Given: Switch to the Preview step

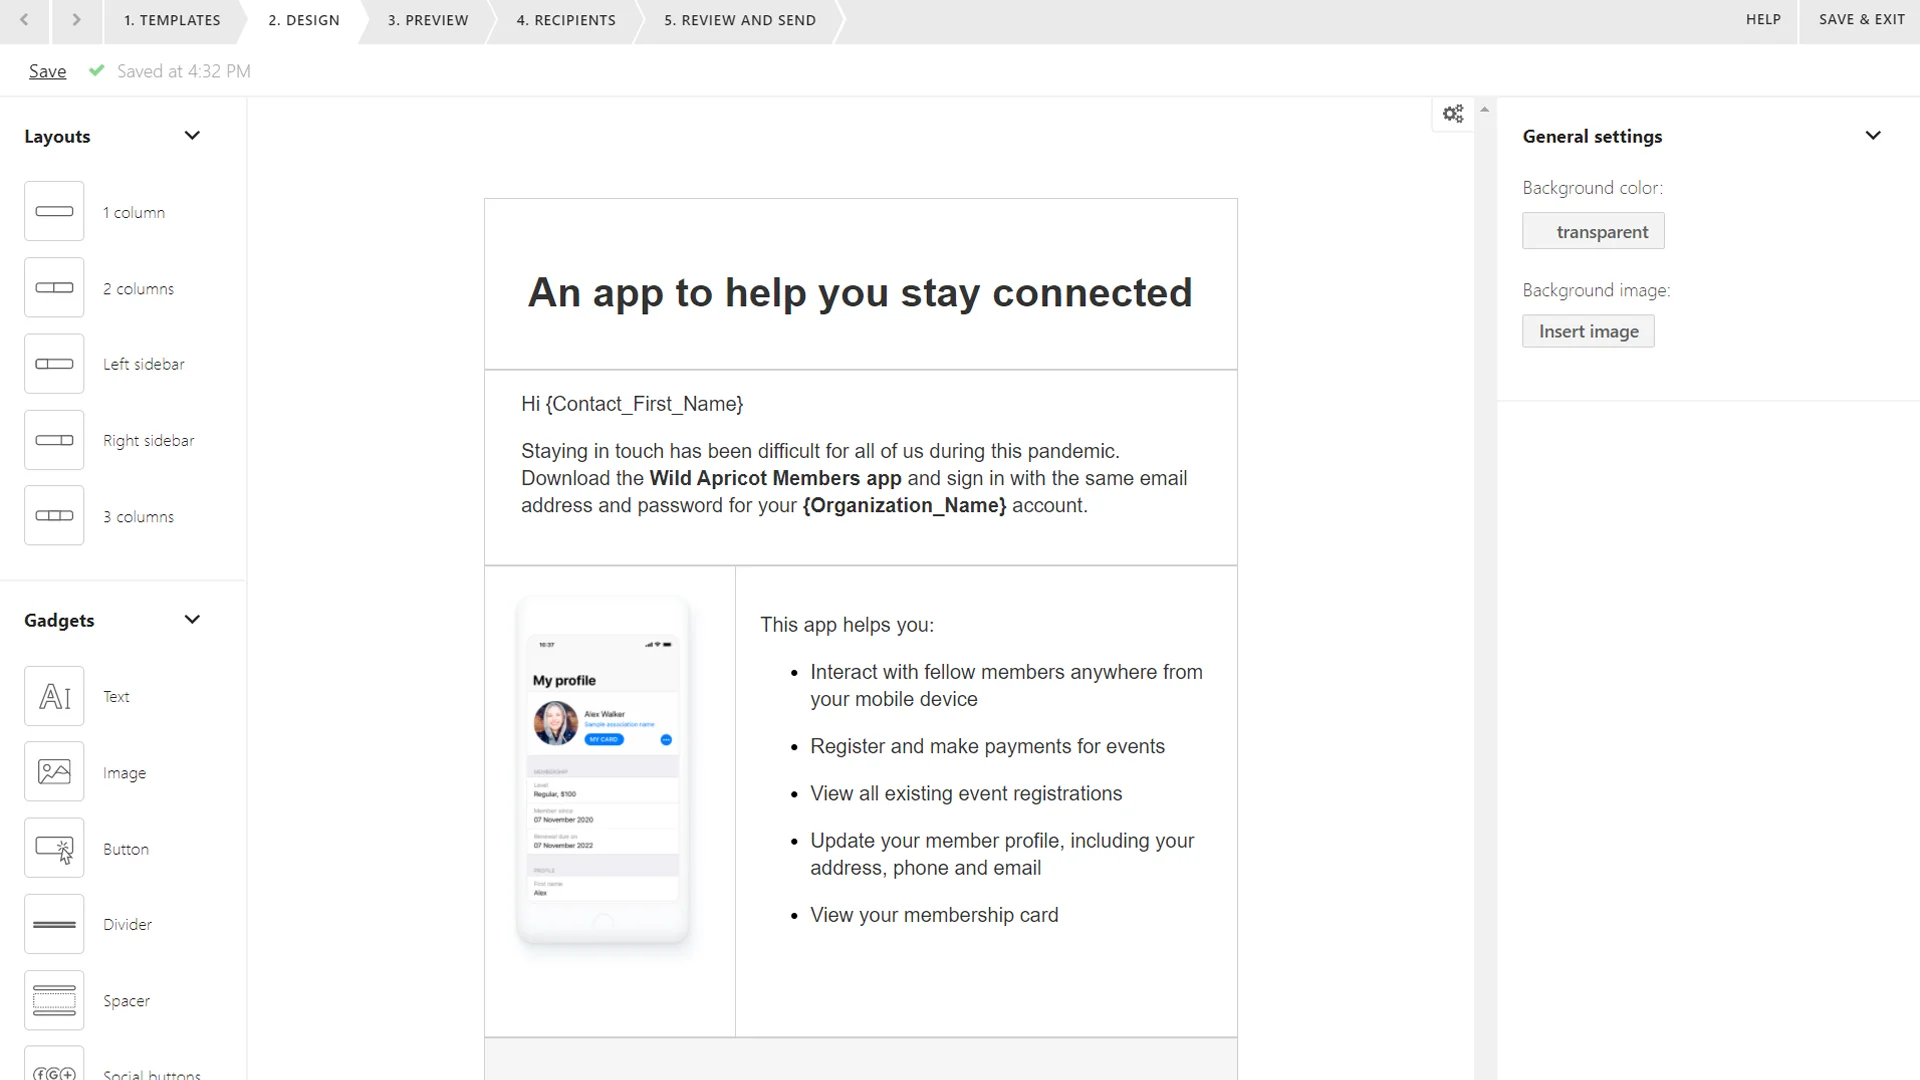Looking at the screenshot, I should click(x=428, y=20).
